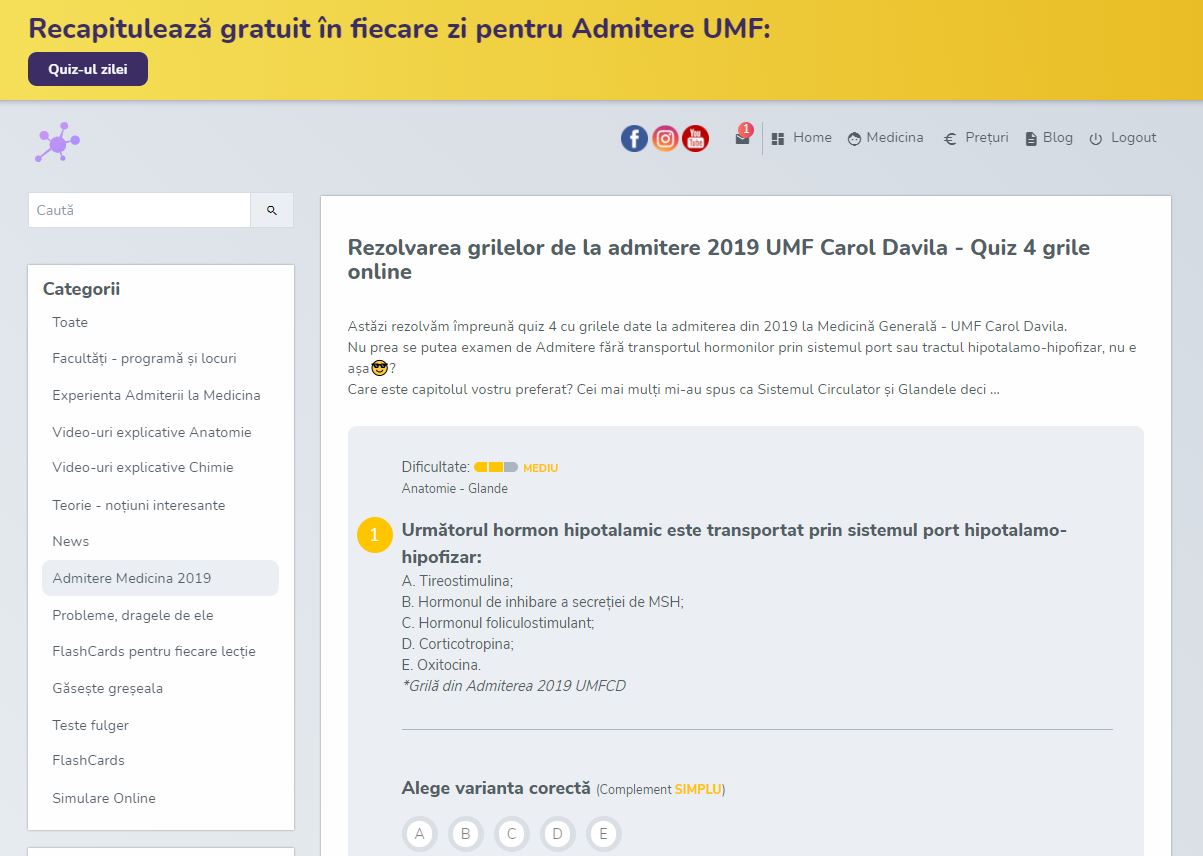This screenshot has width=1203, height=856.
Task: Open the Facebook page icon
Action: pos(634,139)
